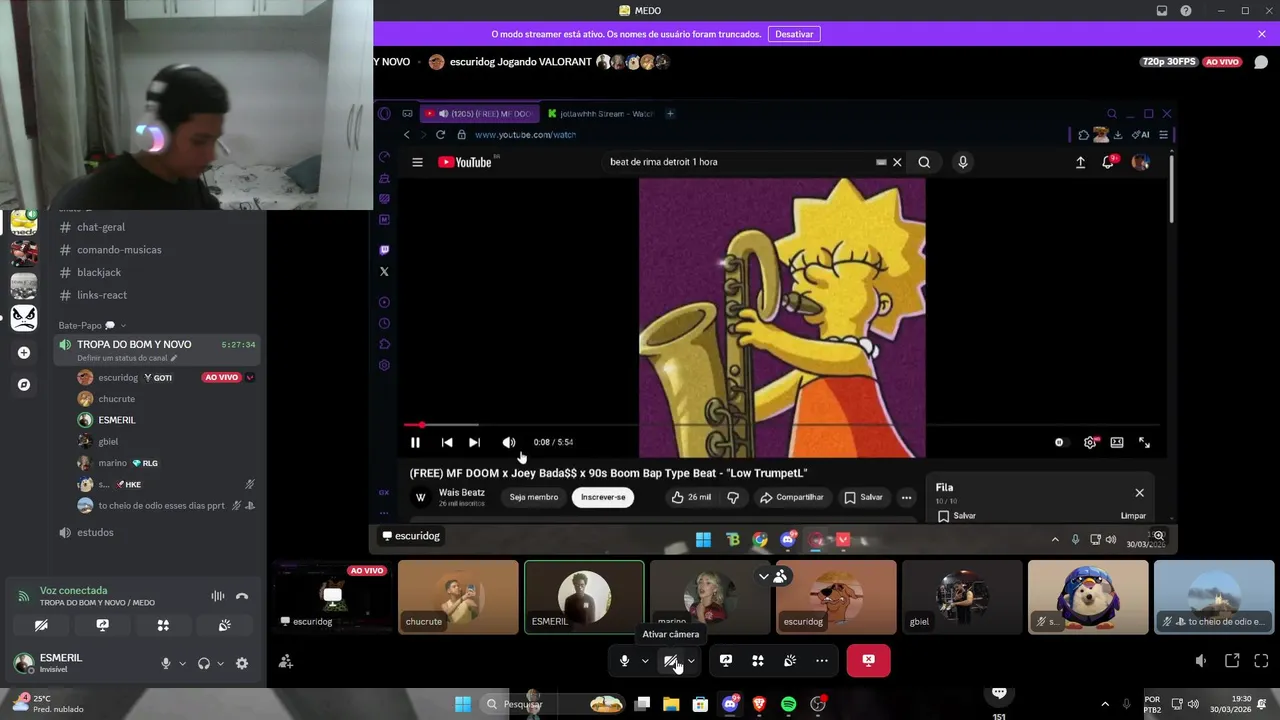The image size is (1280, 720).
Task: Toggle YouTube theater mode in streamed player
Action: [x=1117, y=442]
